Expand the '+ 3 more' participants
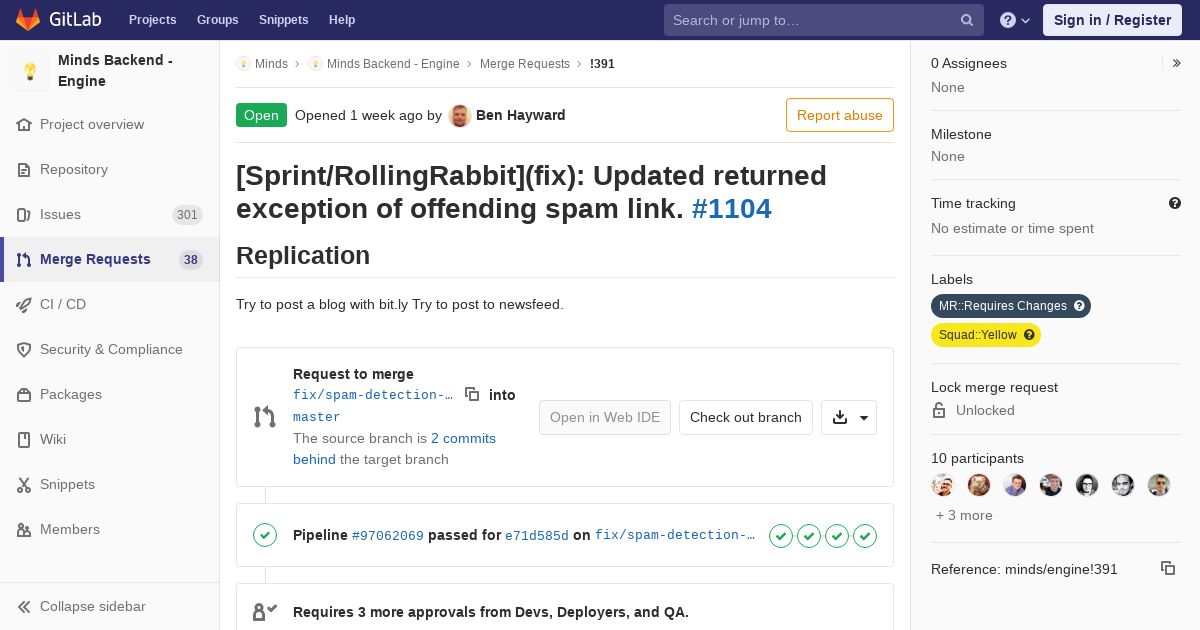Screen dimensions: 1200x630 [x=964, y=515]
